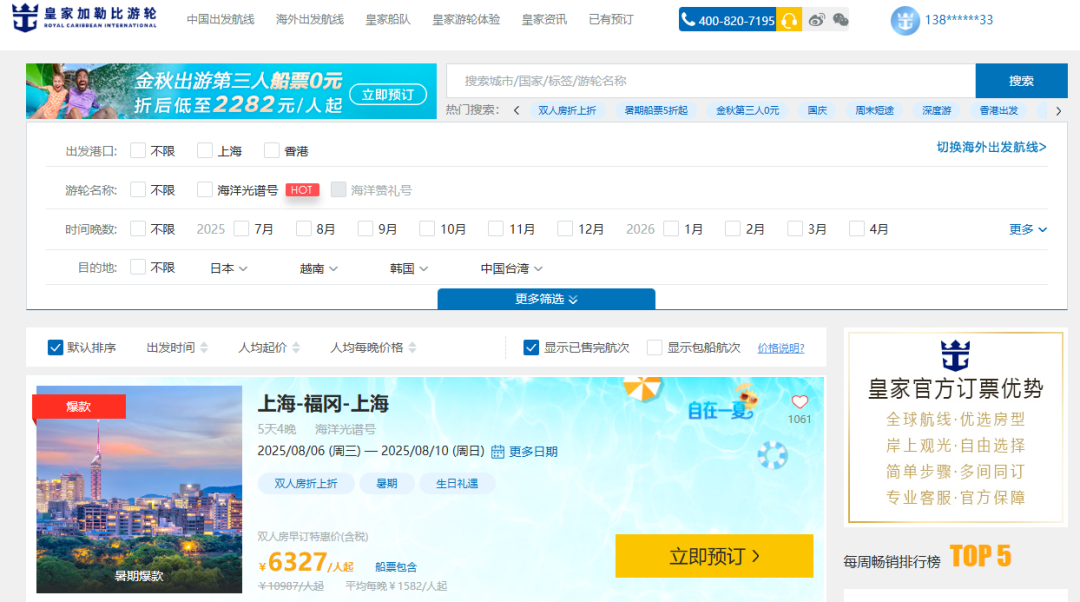Click the 船票包含 link

396,567
